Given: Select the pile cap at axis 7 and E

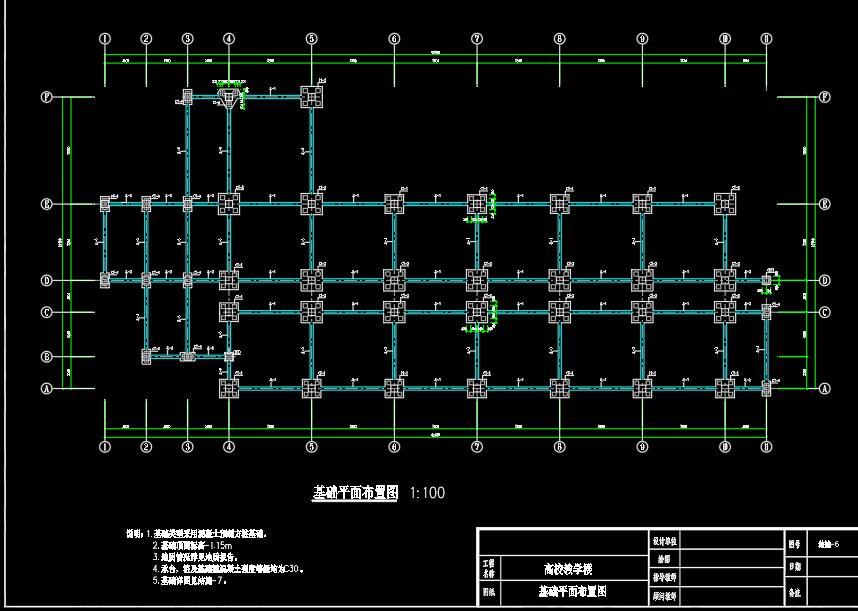Looking at the screenshot, I should (477, 204).
